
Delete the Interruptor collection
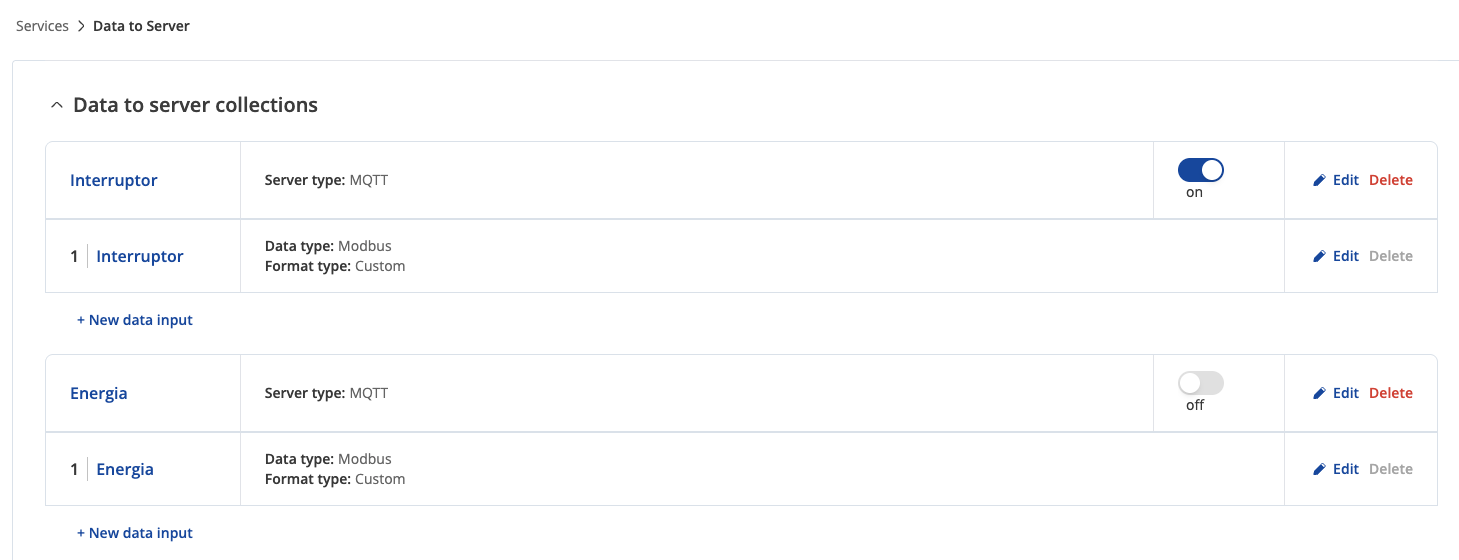(1390, 180)
